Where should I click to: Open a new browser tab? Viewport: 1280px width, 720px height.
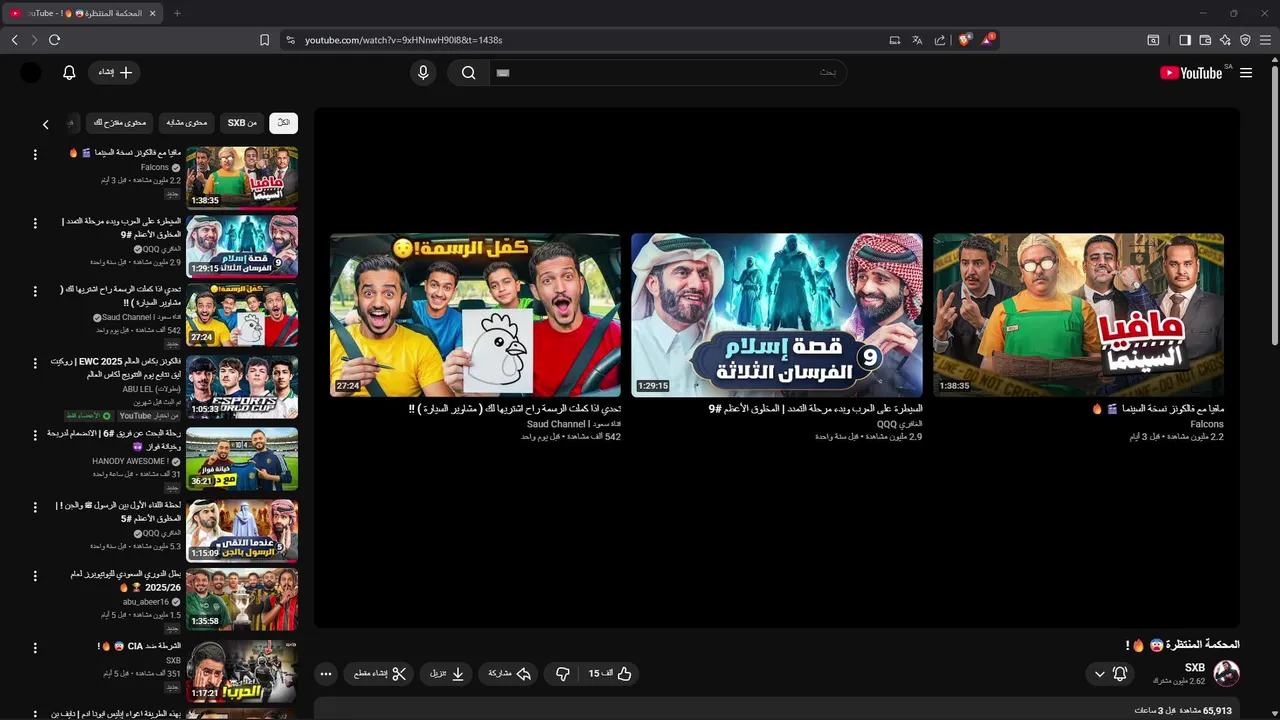coord(177,13)
